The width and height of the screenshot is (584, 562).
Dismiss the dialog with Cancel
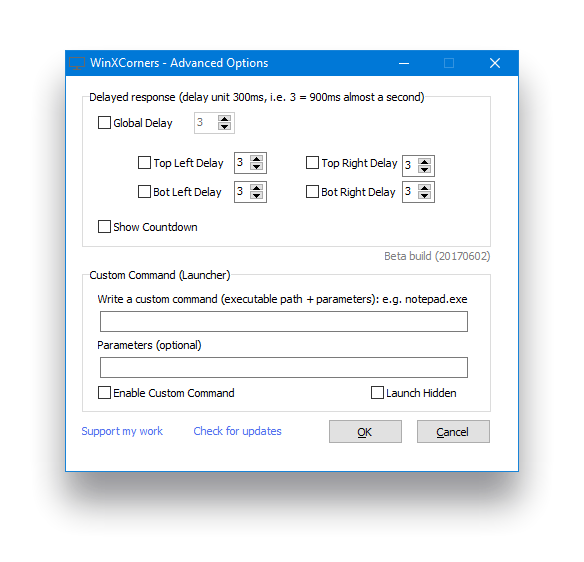coord(453,432)
